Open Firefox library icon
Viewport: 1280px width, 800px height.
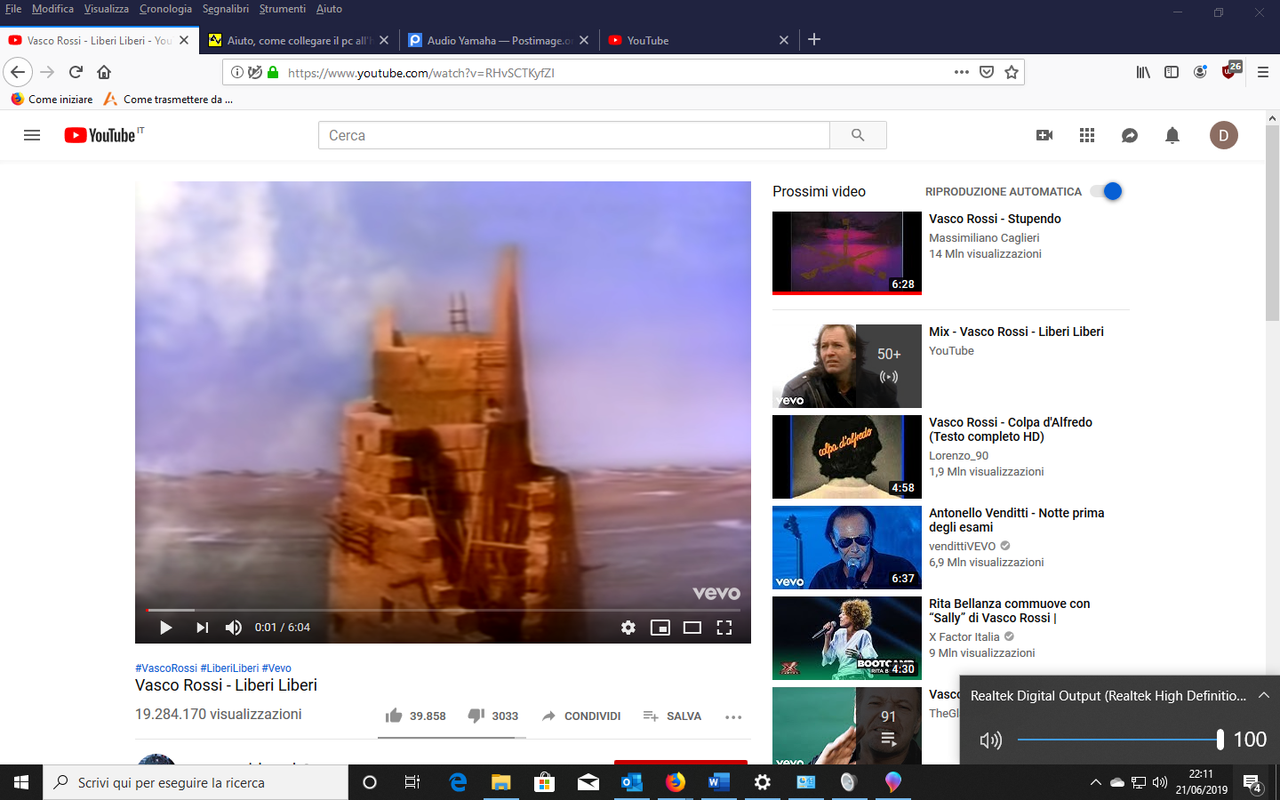click(x=1143, y=72)
